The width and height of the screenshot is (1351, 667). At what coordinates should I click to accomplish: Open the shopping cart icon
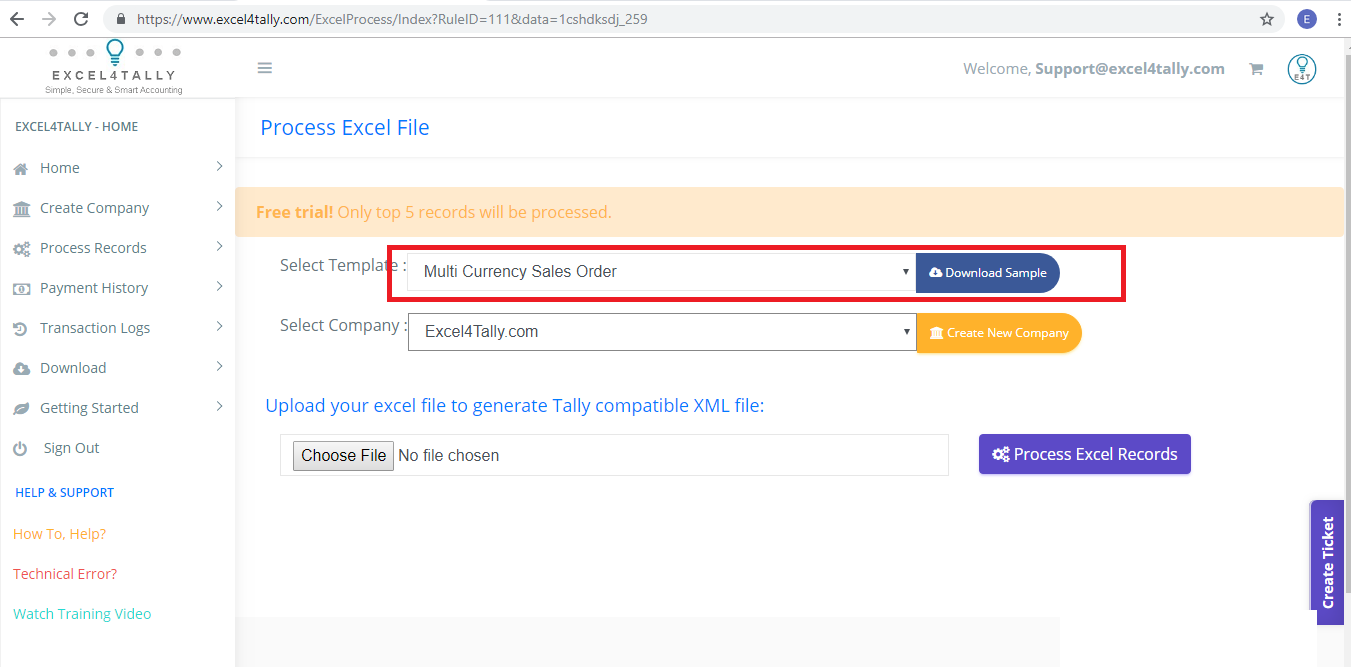tap(1256, 69)
